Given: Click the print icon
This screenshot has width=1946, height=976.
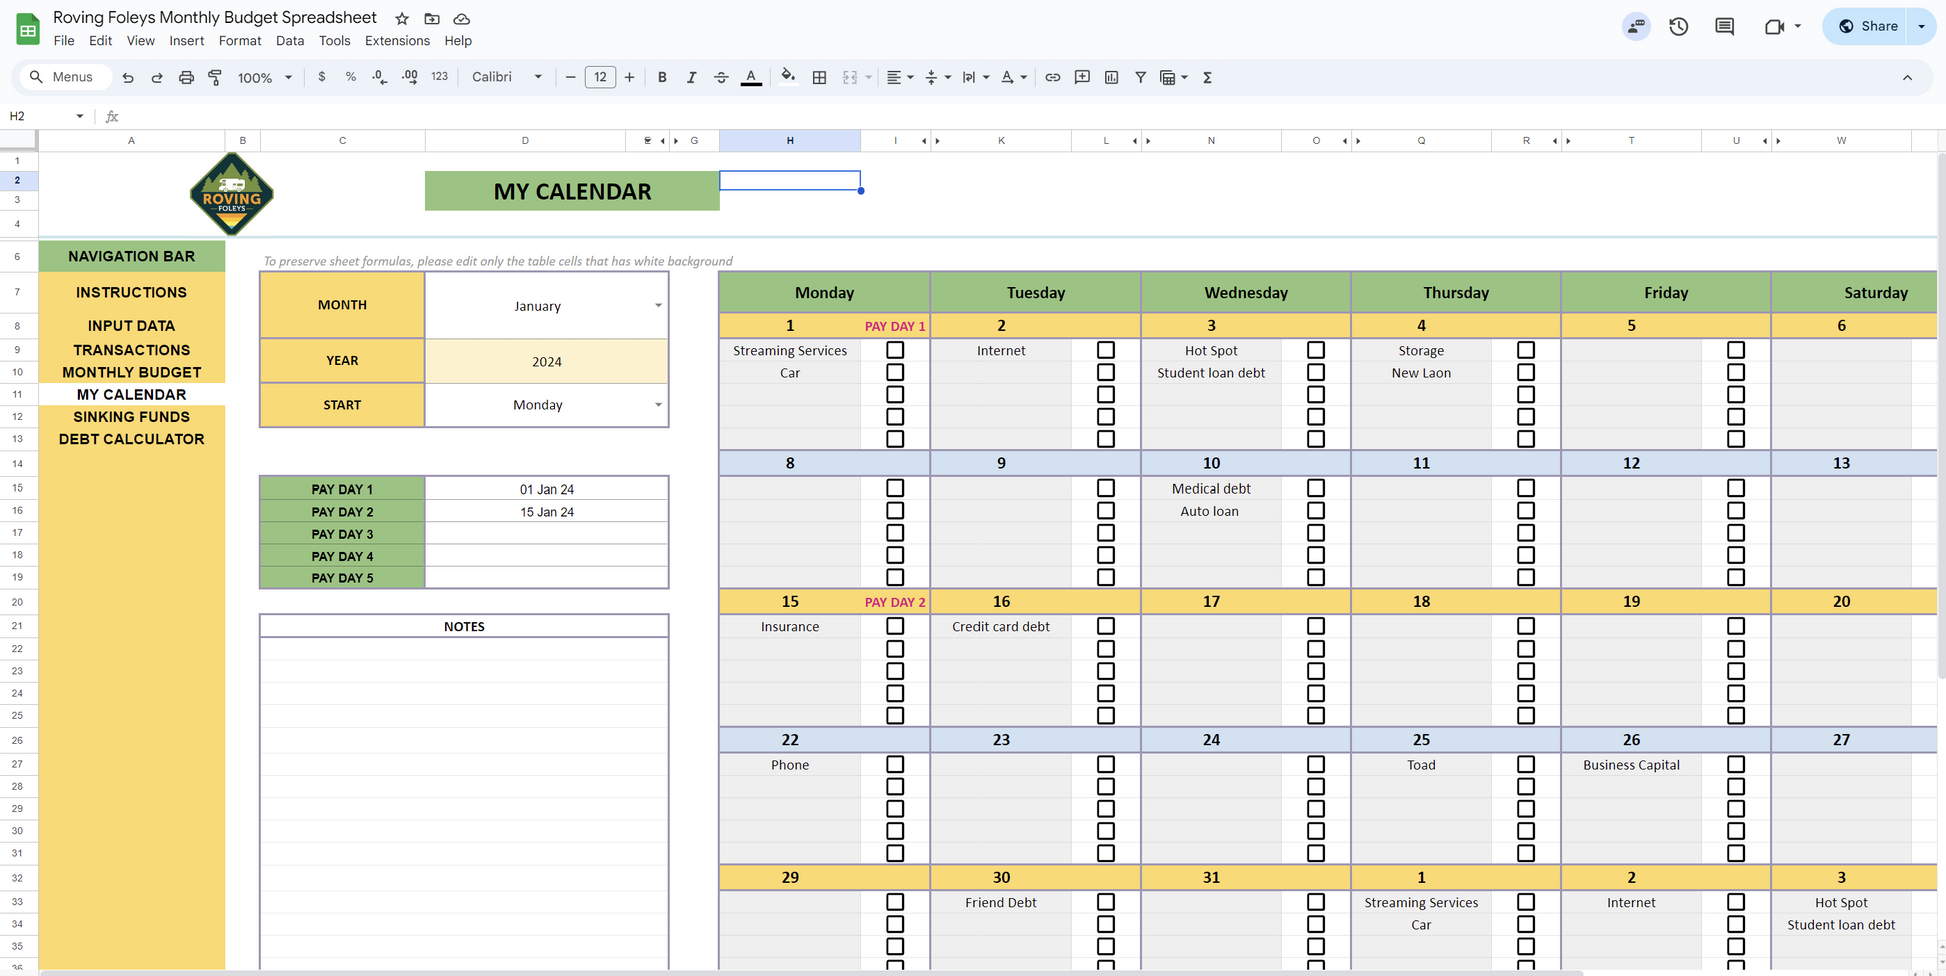Looking at the screenshot, I should (186, 77).
